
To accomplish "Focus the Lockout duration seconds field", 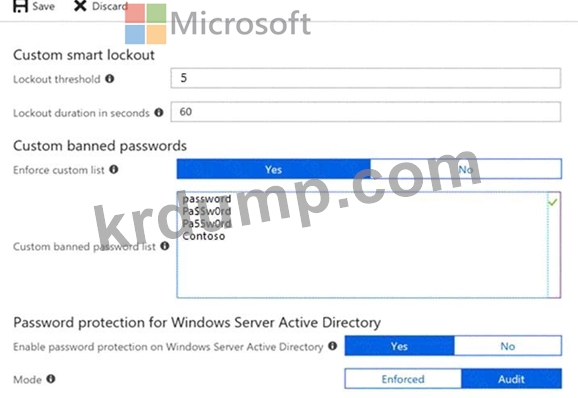I will pos(366,112).
